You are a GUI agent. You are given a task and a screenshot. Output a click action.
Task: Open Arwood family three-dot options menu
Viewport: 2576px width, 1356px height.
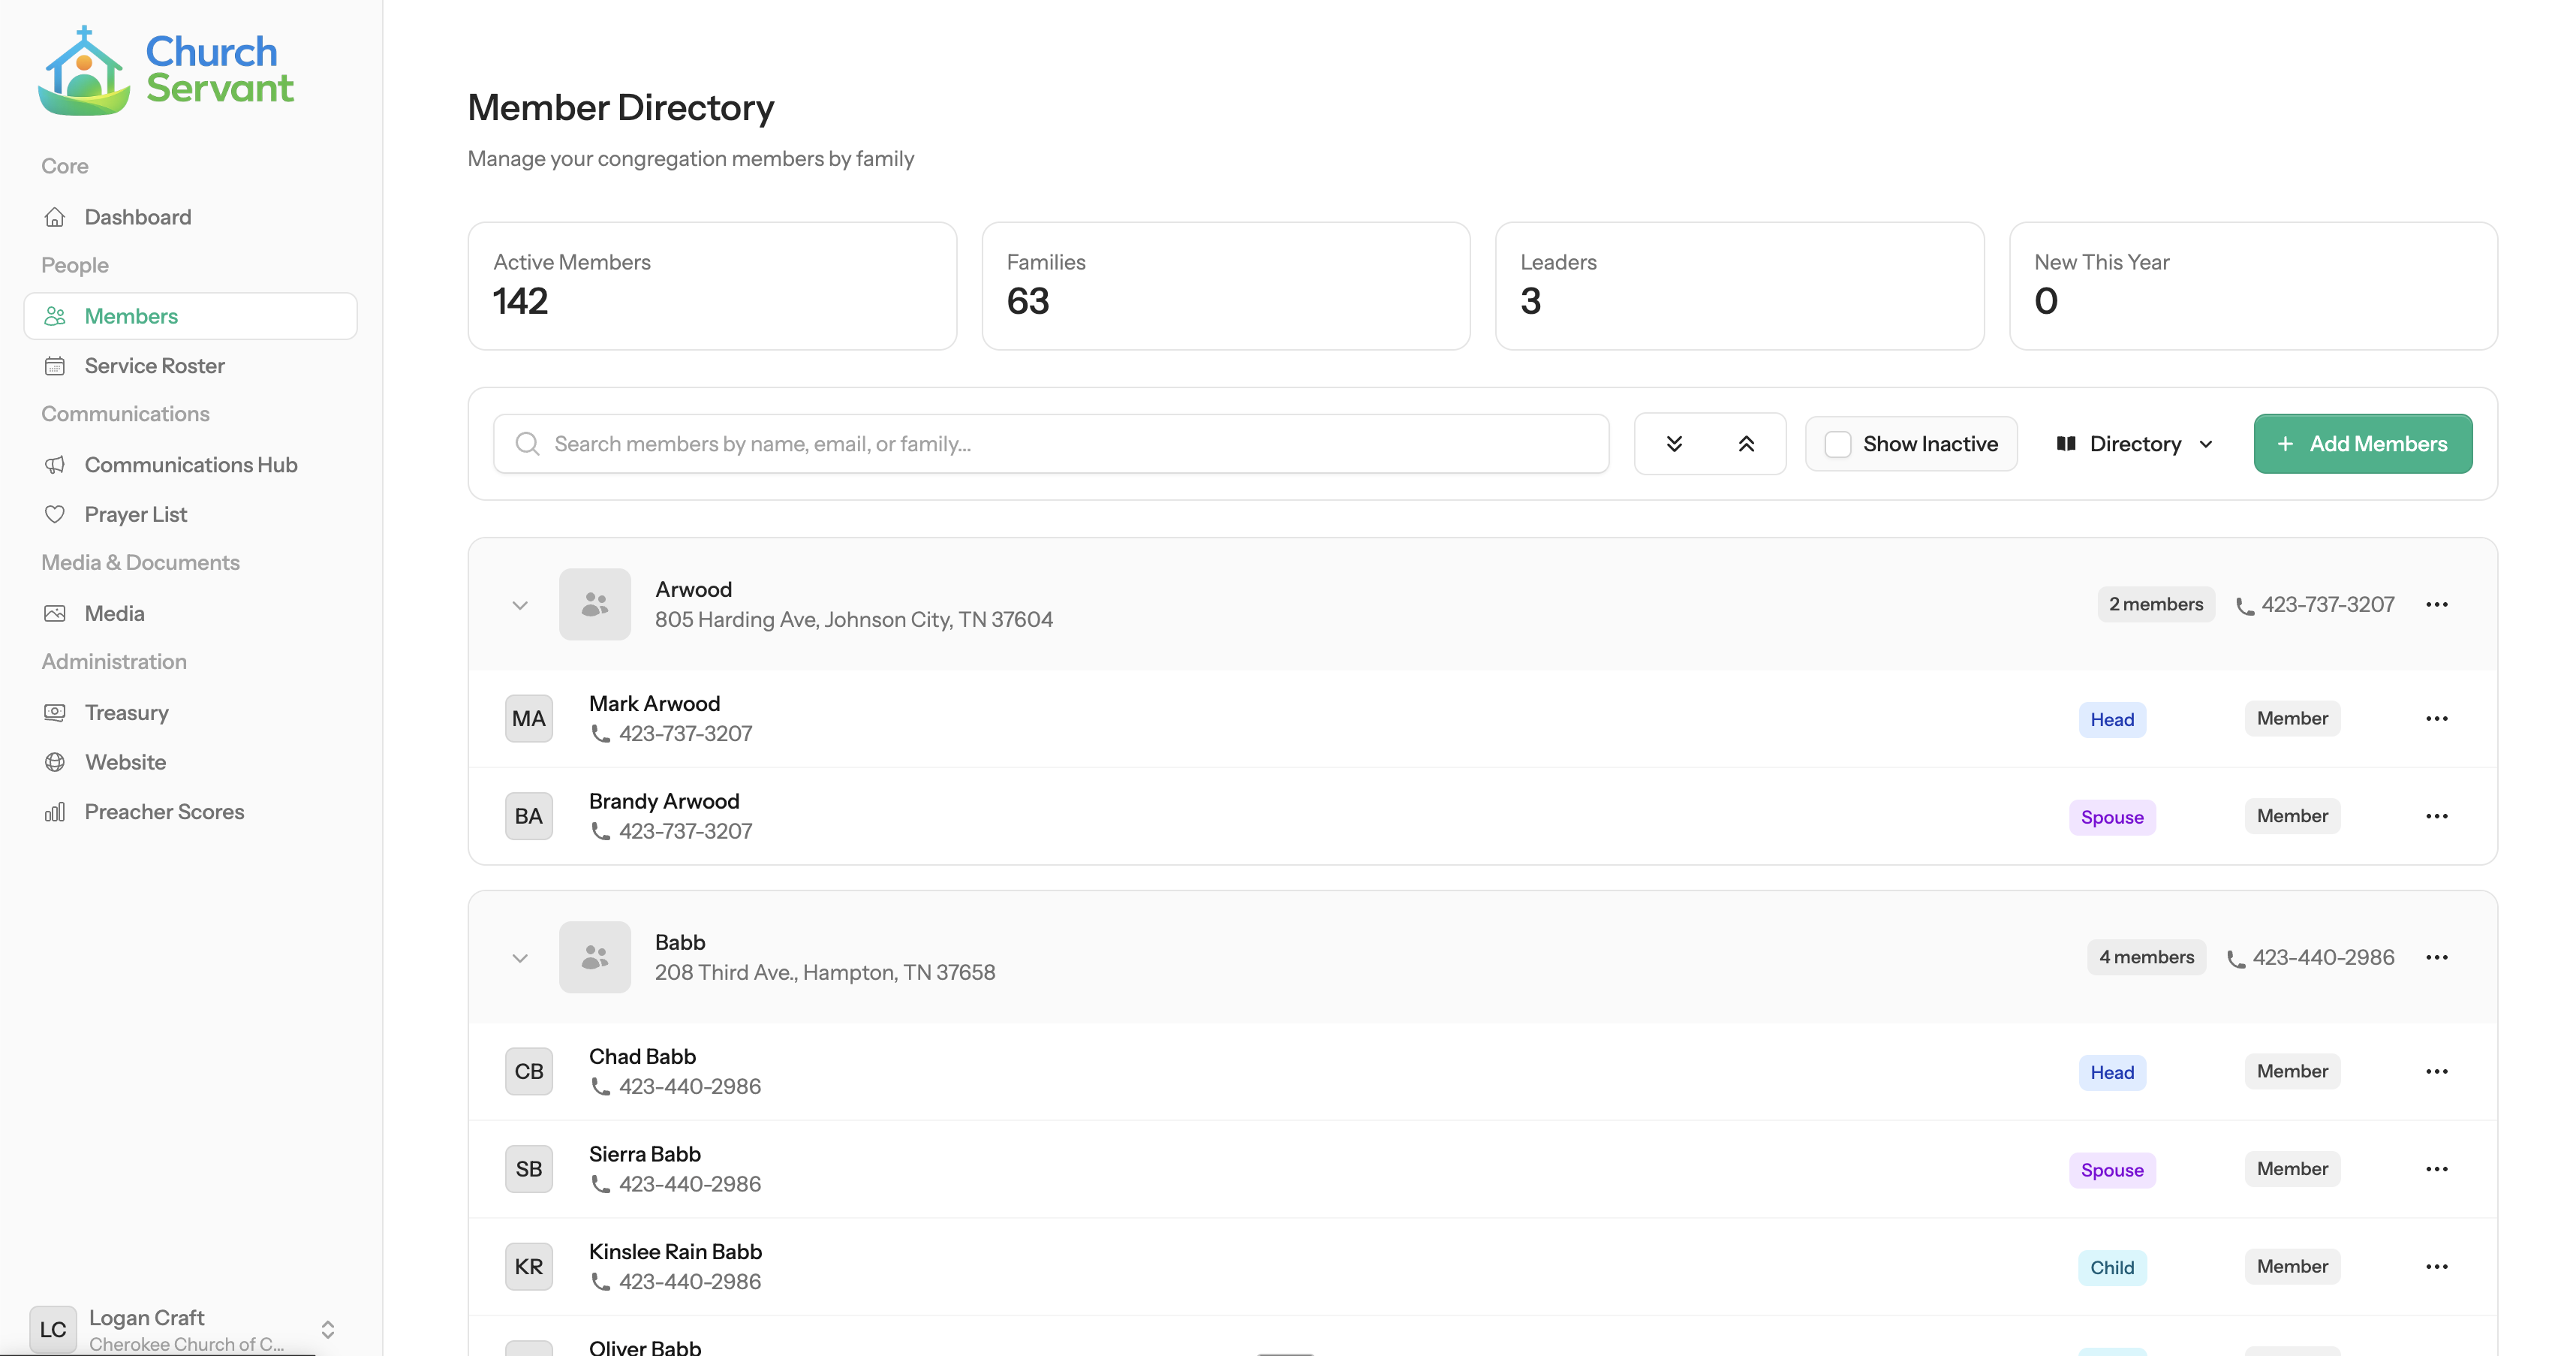pyautogui.click(x=2436, y=605)
